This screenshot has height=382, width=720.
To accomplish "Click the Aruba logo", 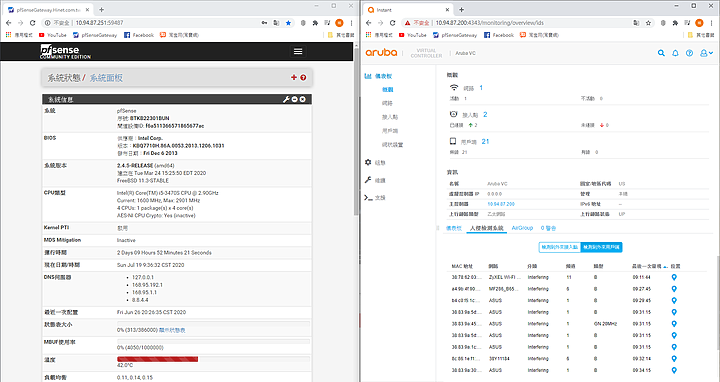I will click(381, 52).
